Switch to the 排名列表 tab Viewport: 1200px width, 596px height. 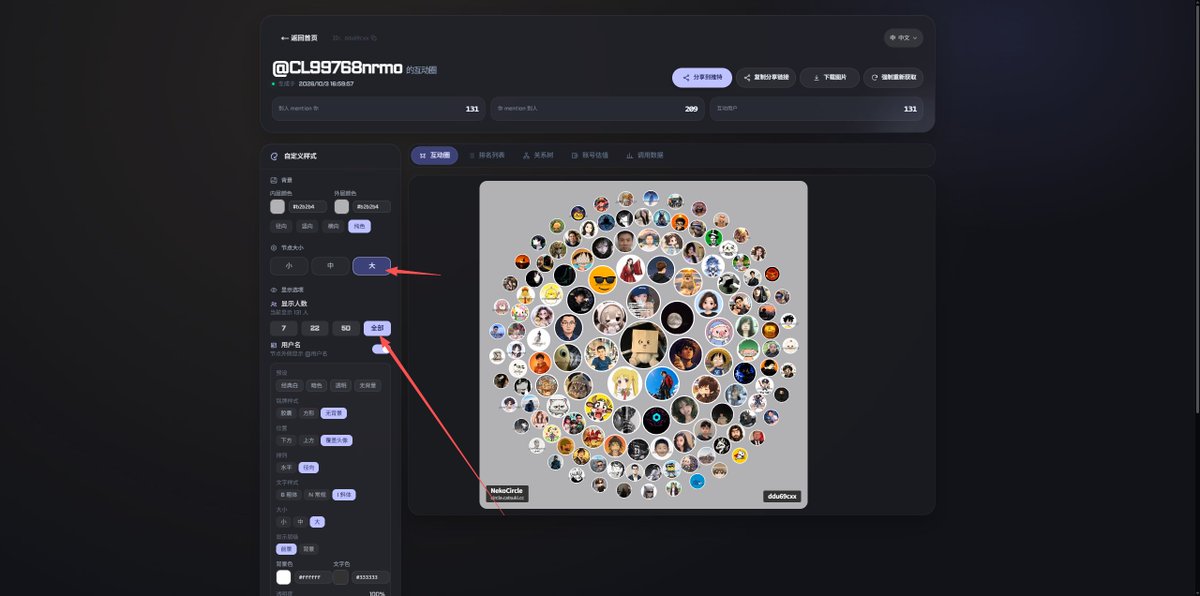pyautogui.click(x=487, y=155)
